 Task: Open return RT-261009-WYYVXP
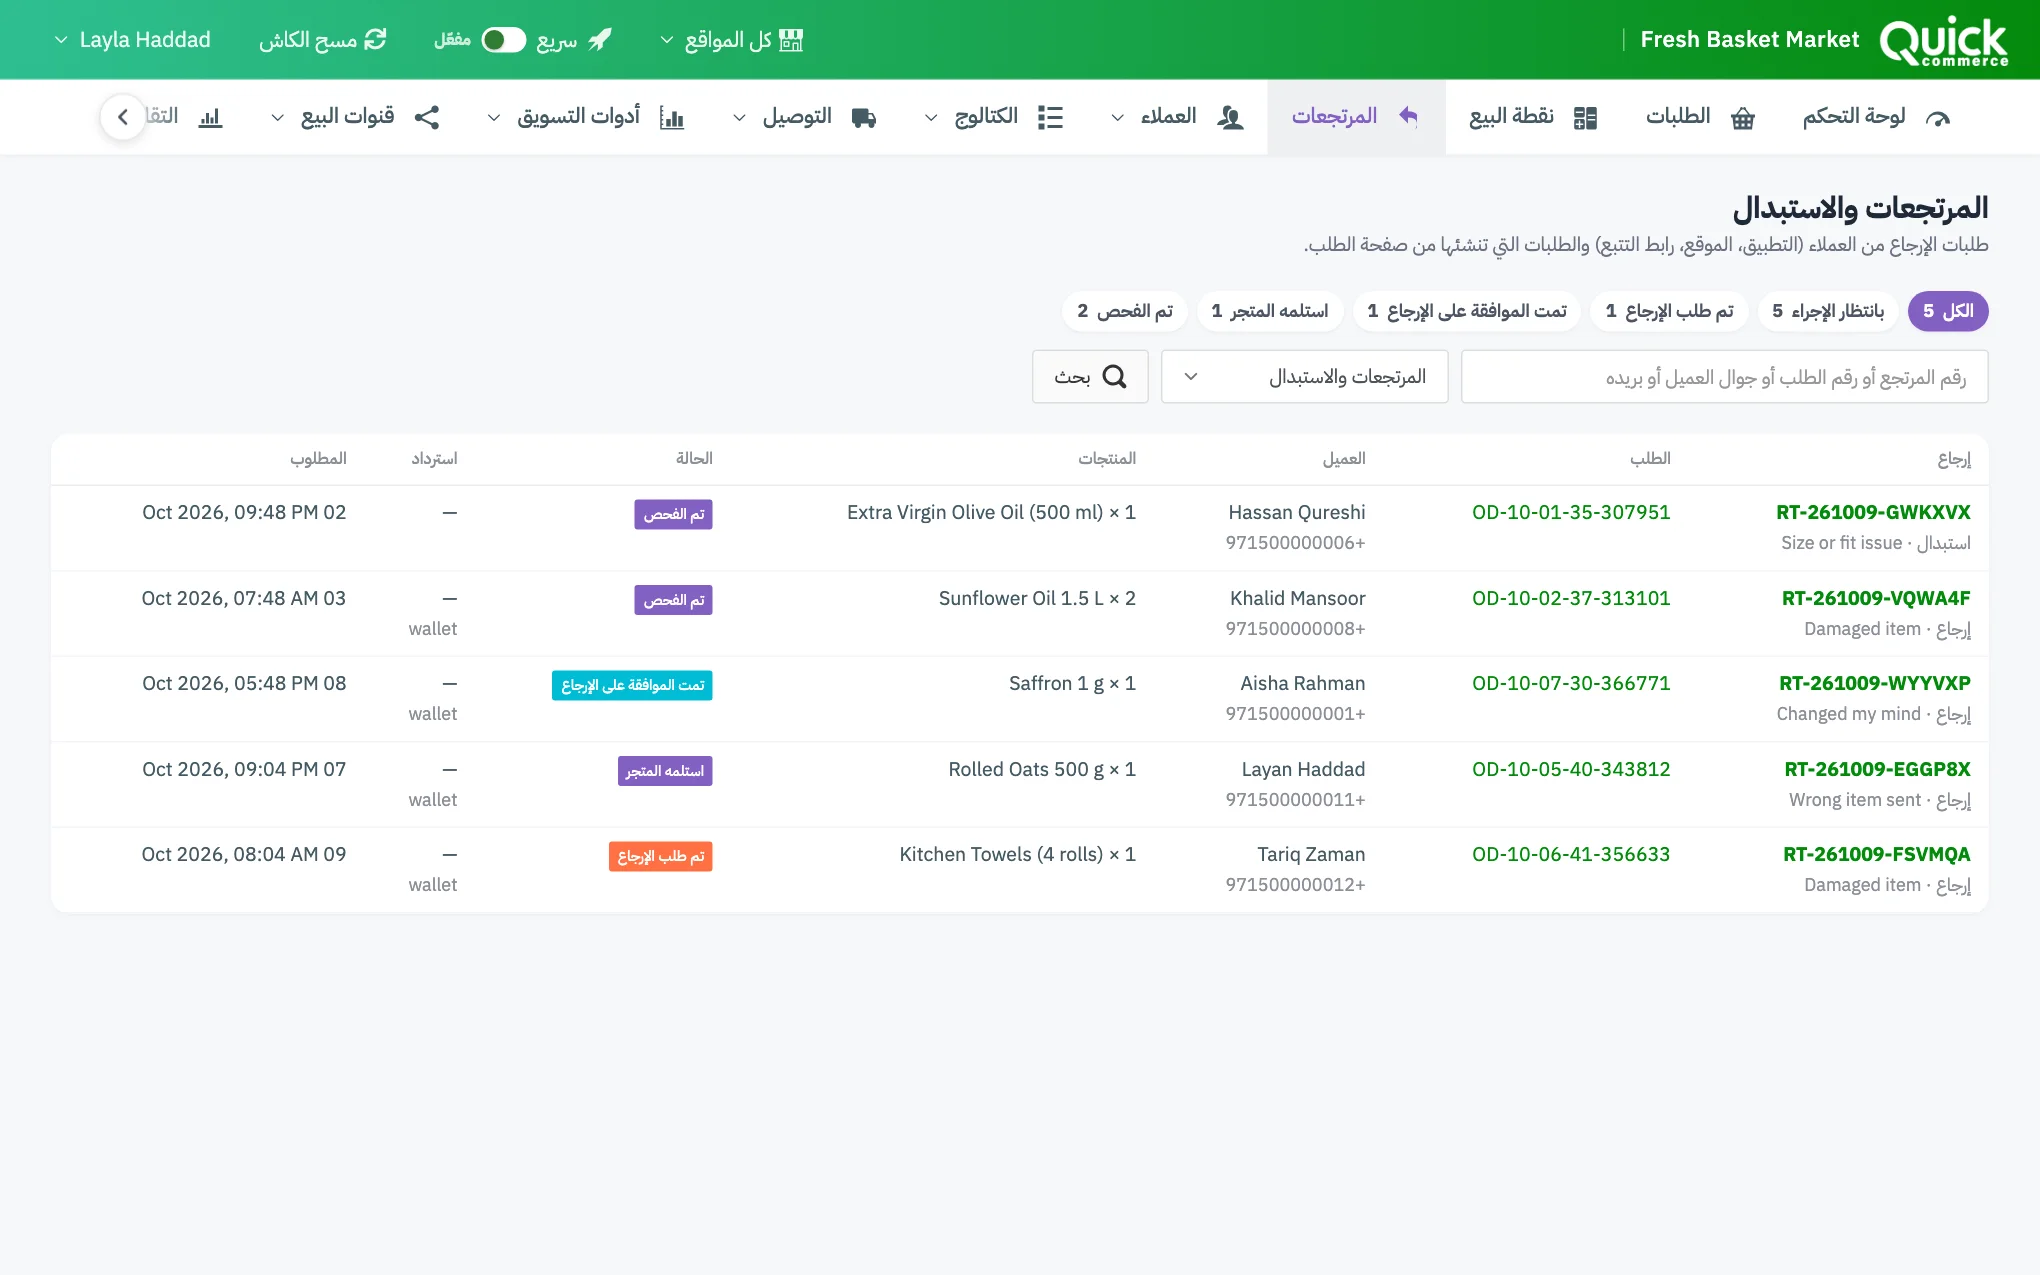(1874, 683)
